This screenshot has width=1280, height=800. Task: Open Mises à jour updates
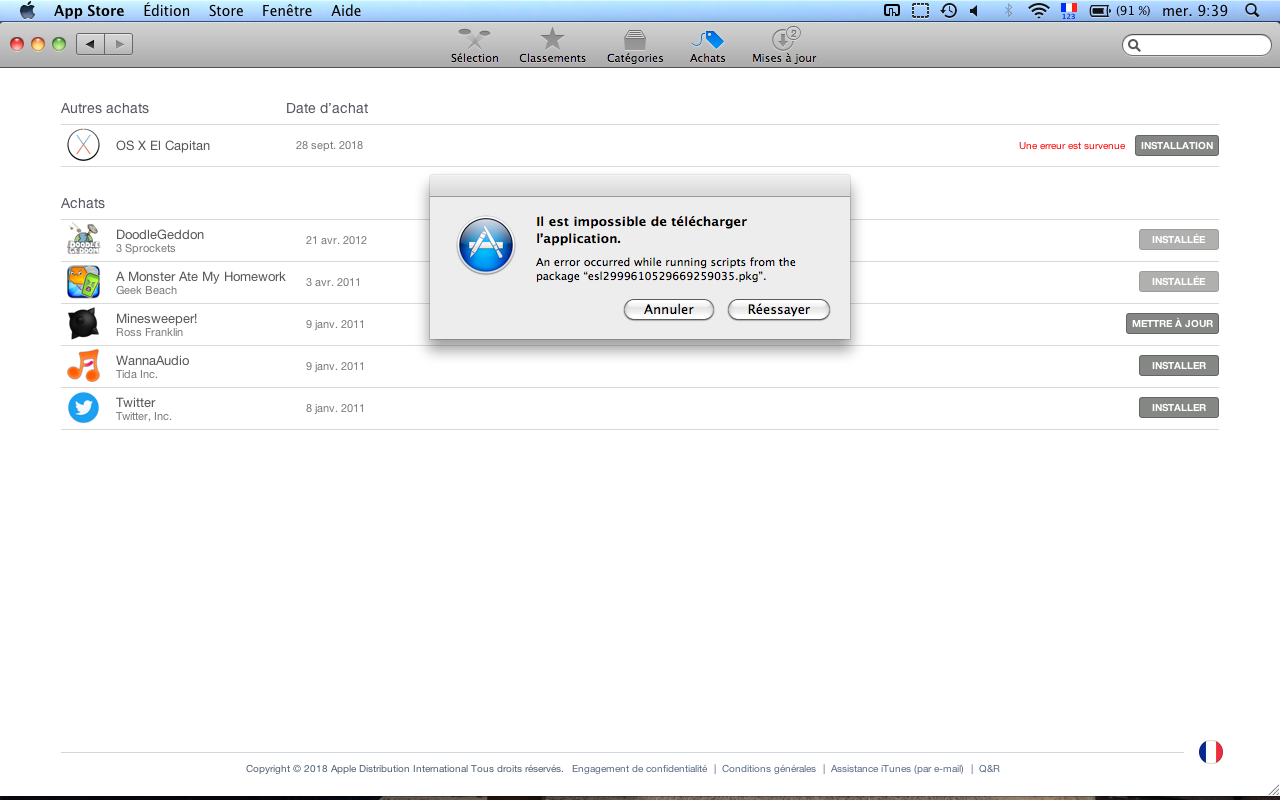pos(784,46)
